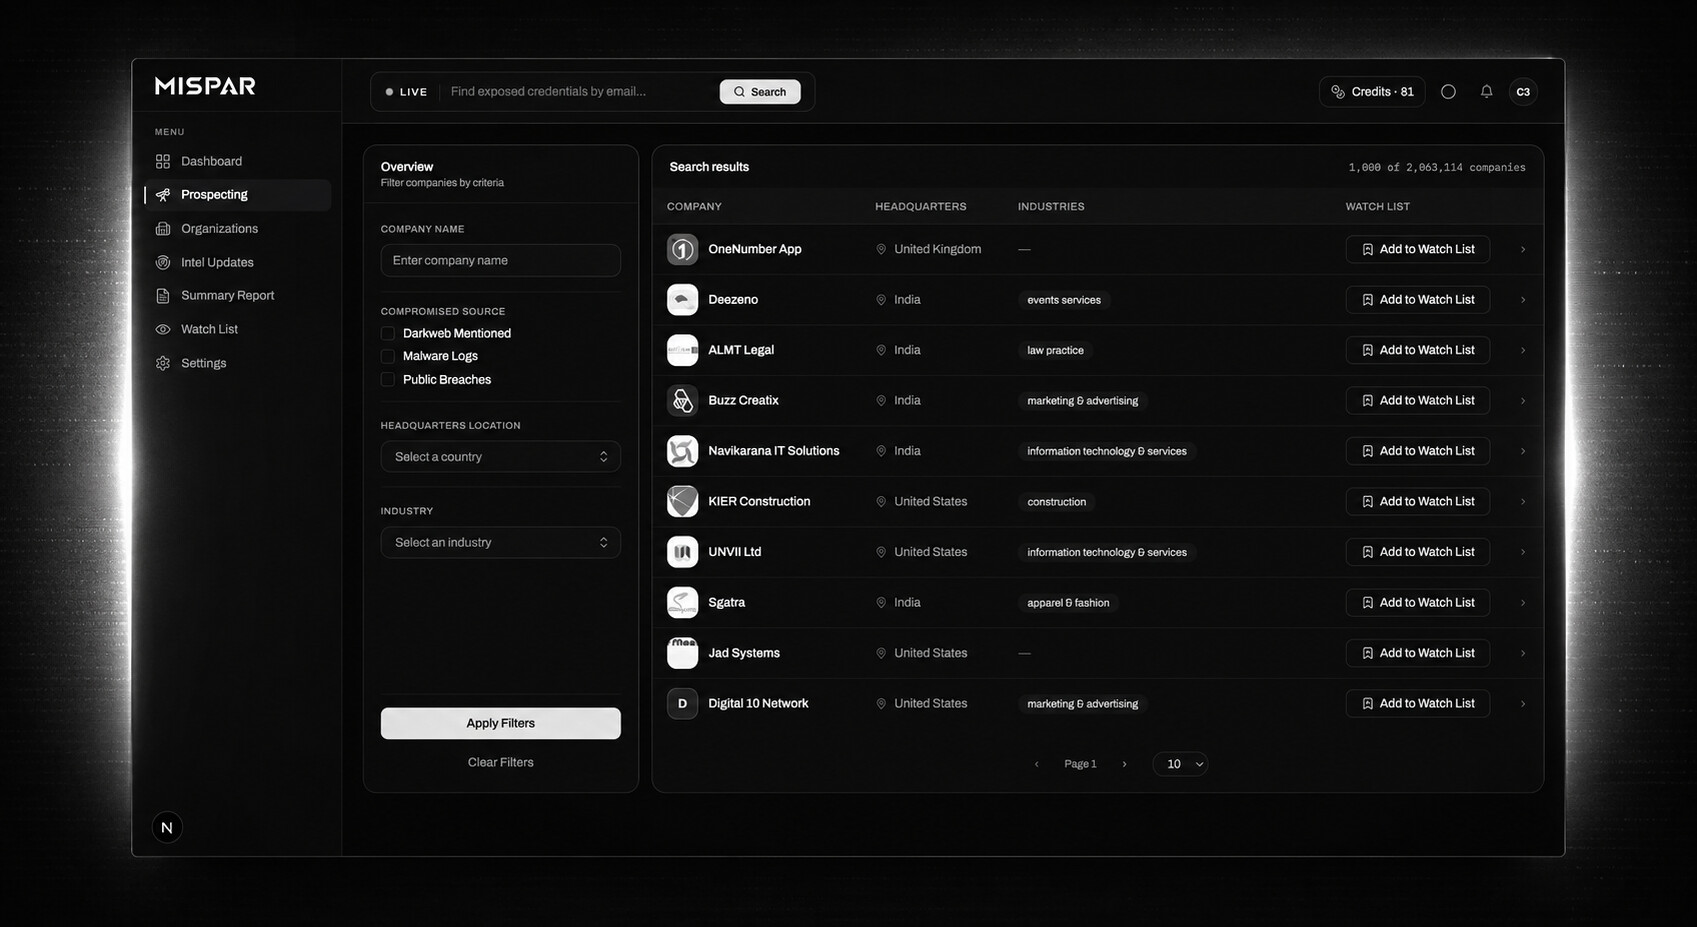Tick the Public Breaches checkbox
This screenshot has width=1697, height=927.
coord(388,379)
